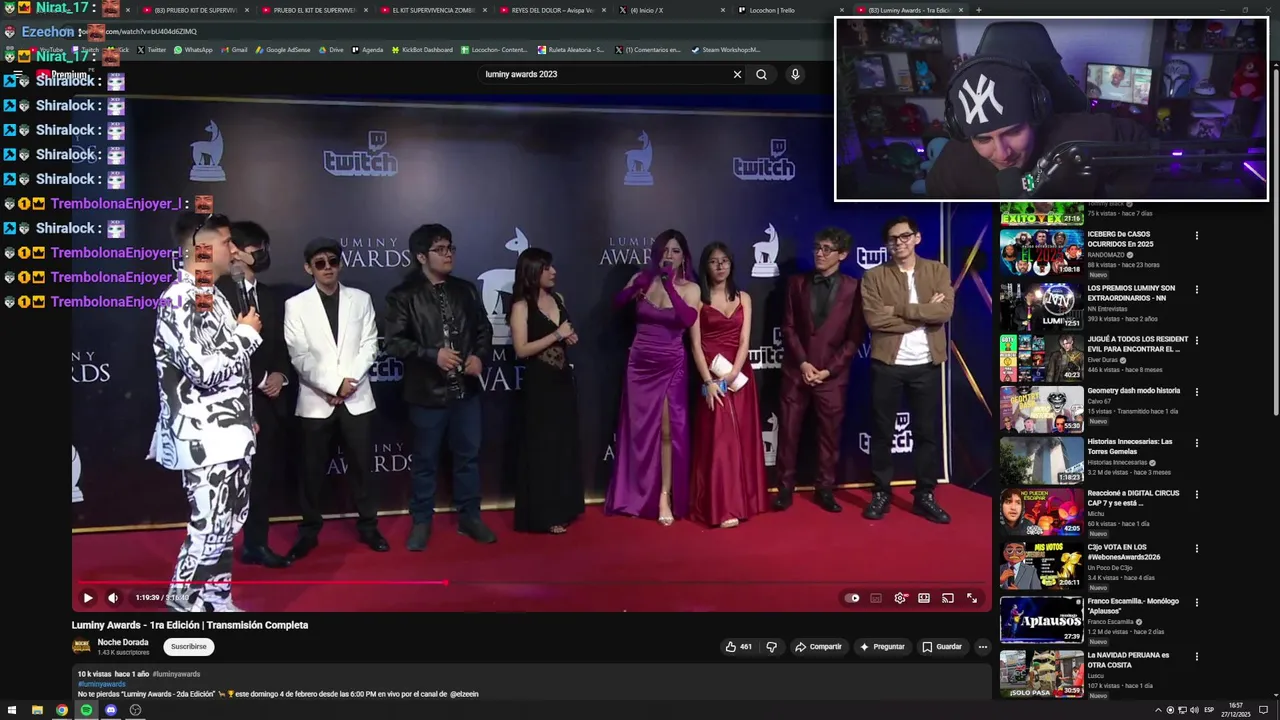Viewport: 1280px width, 720px height.
Task: Start voice search with the microphone
Action: click(x=795, y=74)
